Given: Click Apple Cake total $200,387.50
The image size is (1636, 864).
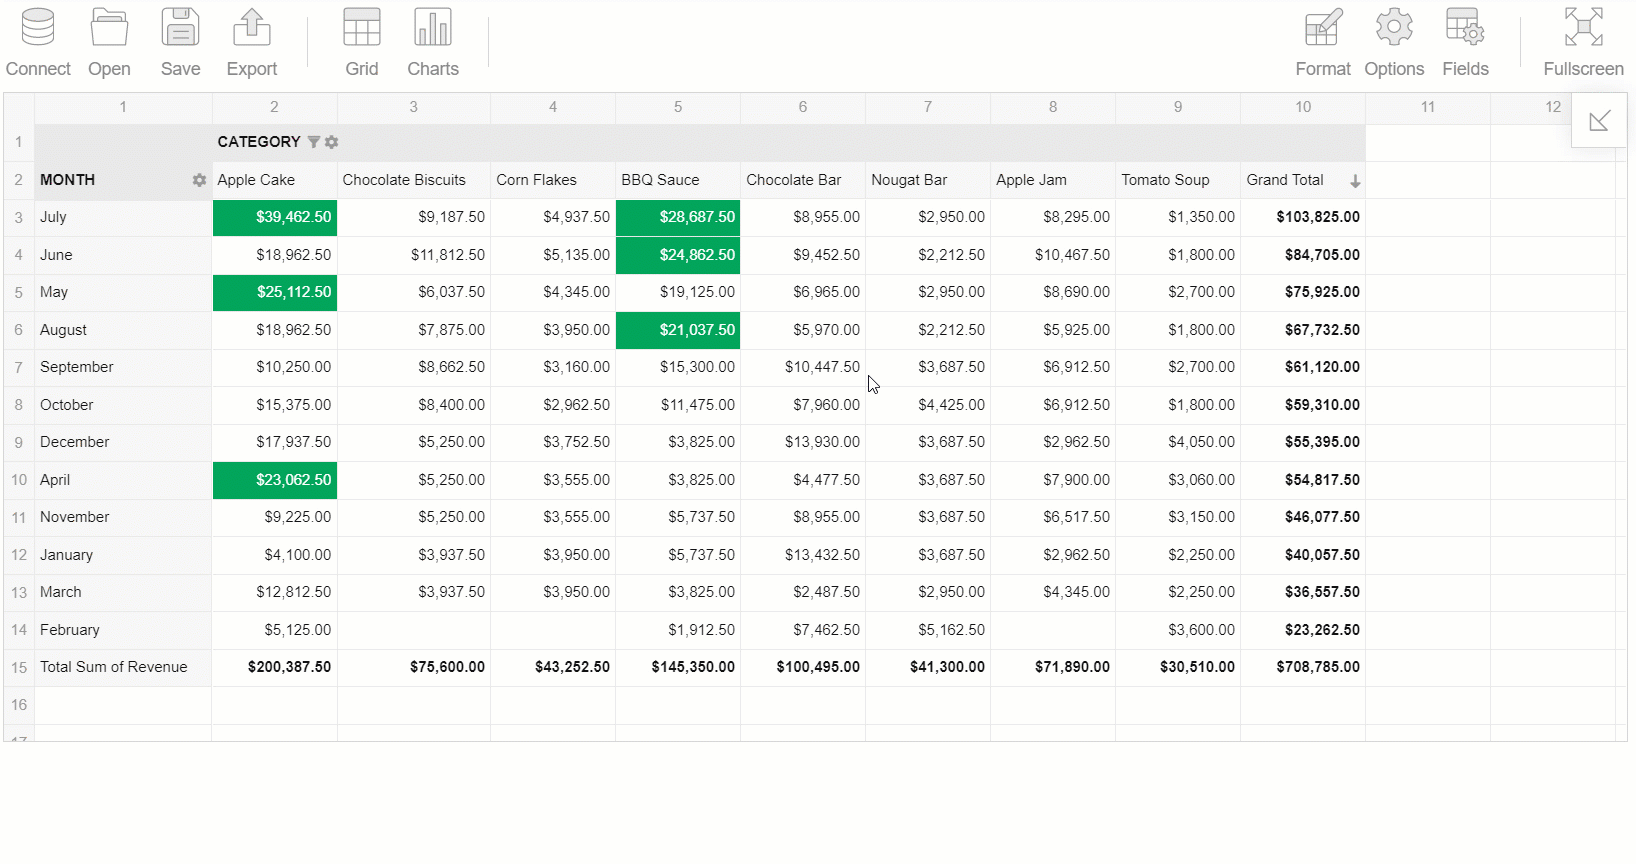Looking at the screenshot, I should (275, 667).
